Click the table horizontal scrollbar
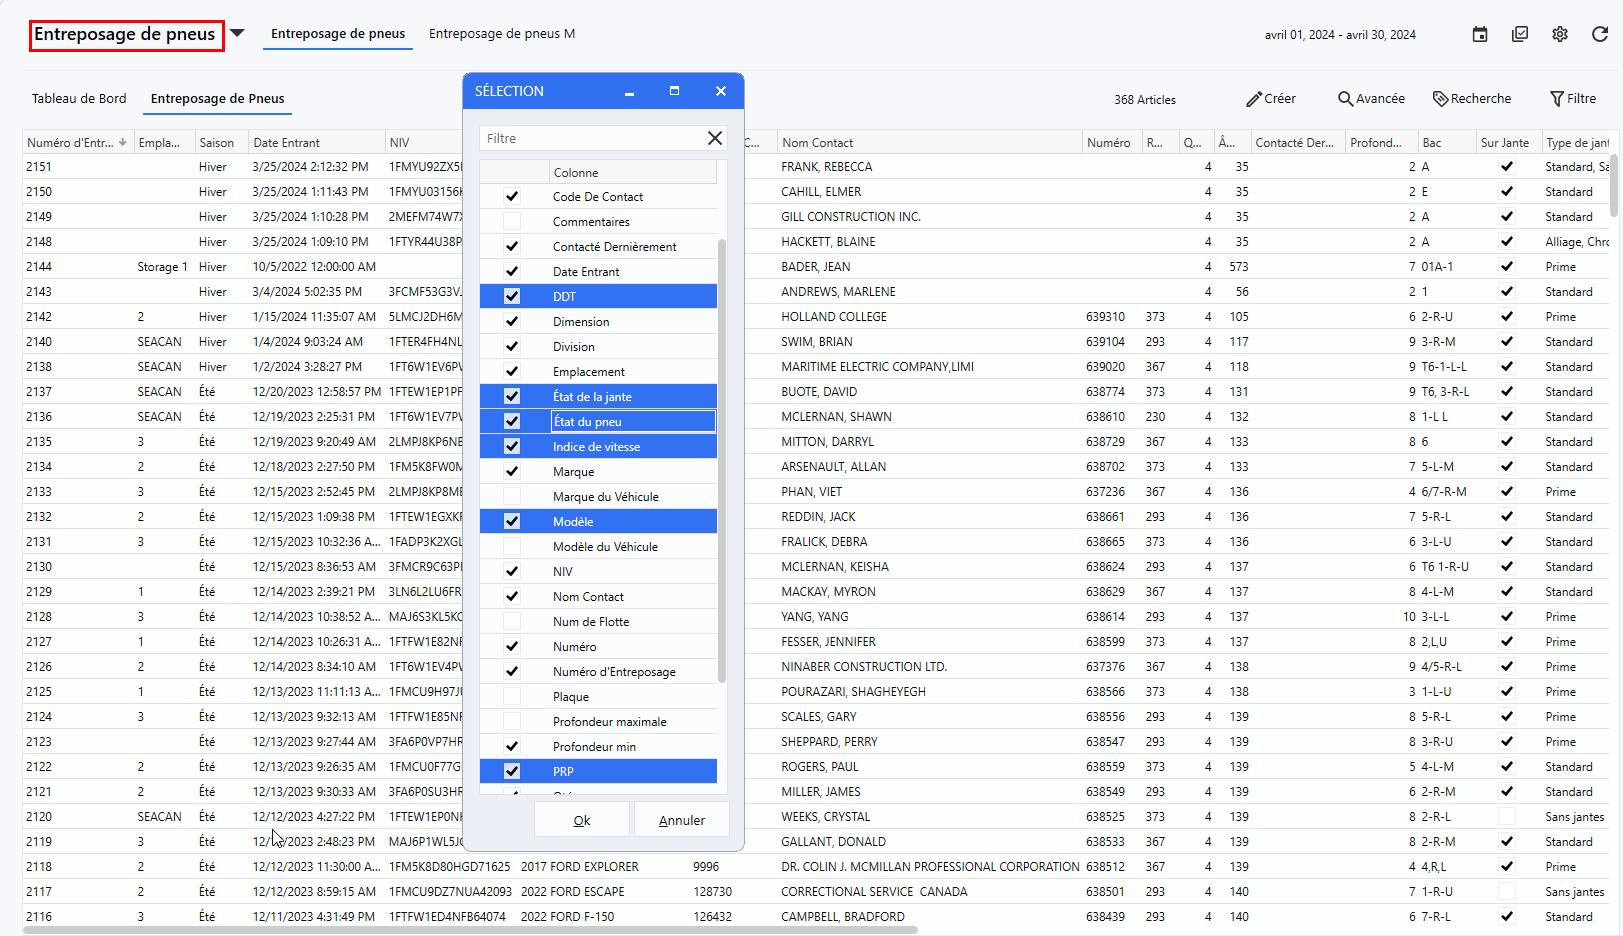This screenshot has width=1623, height=936. coord(470,930)
